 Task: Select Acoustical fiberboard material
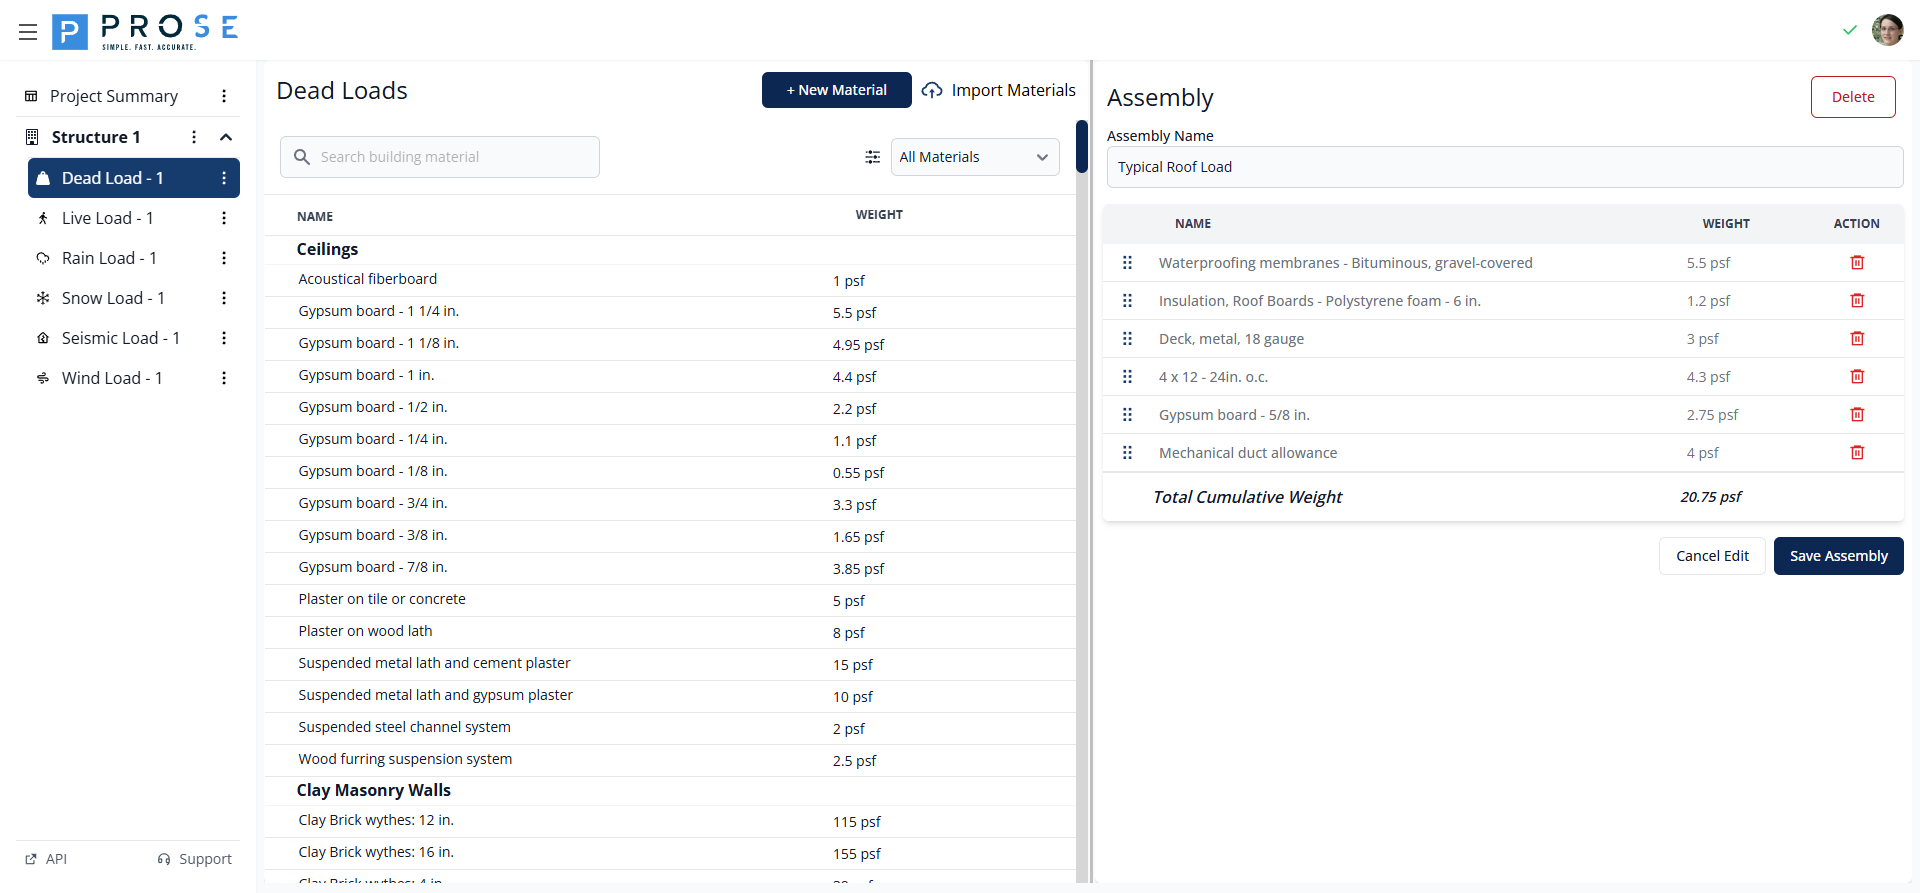point(670,280)
